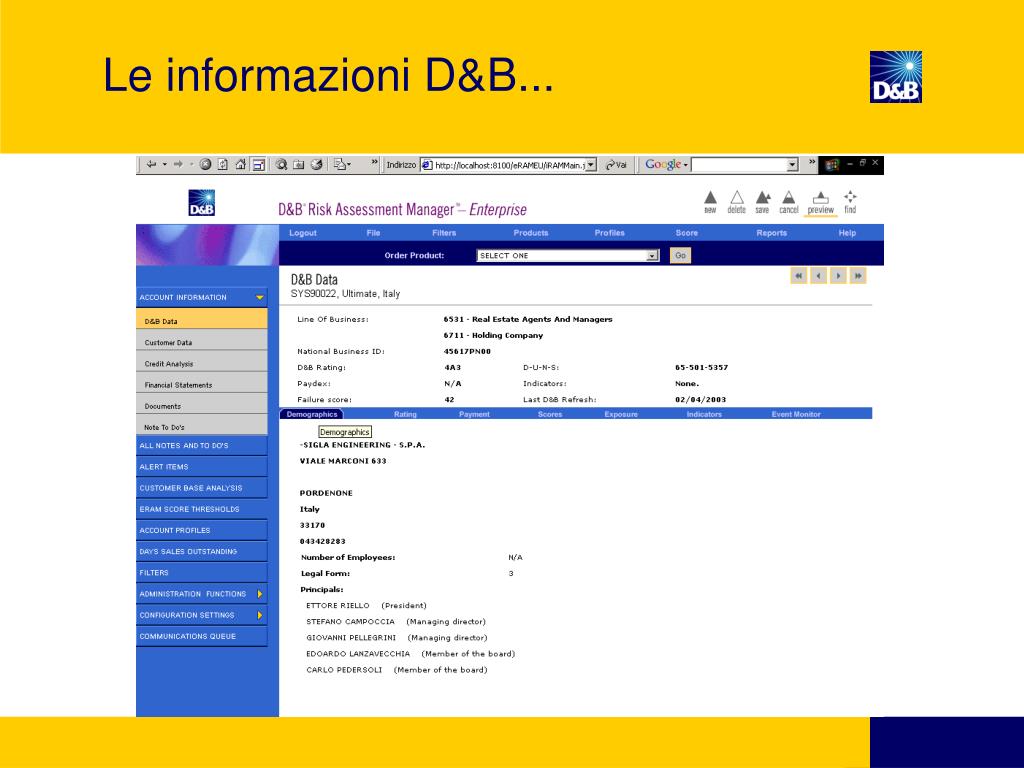The height and width of the screenshot is (768, 1024).
Task: Click the History toolbar icon
Action: [317, 165]
